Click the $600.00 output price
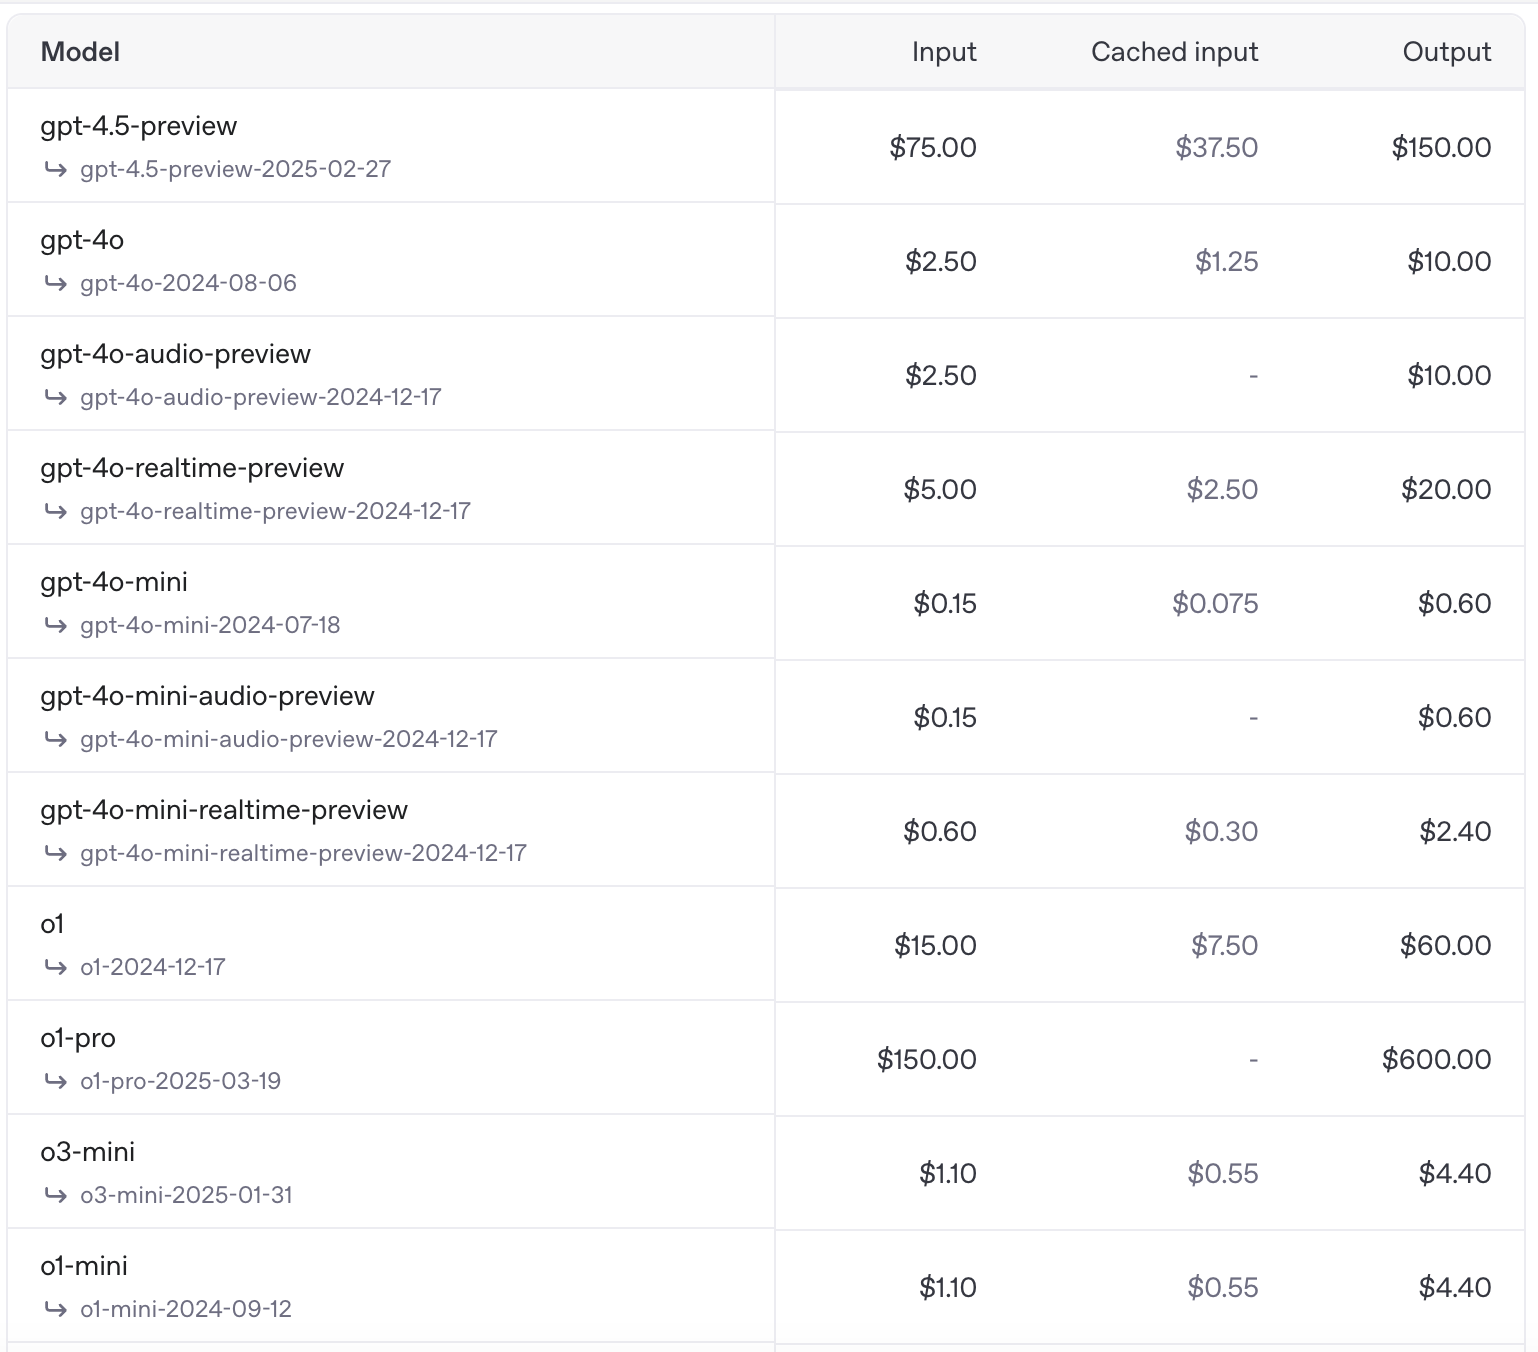 (x=1436, y=1059)
